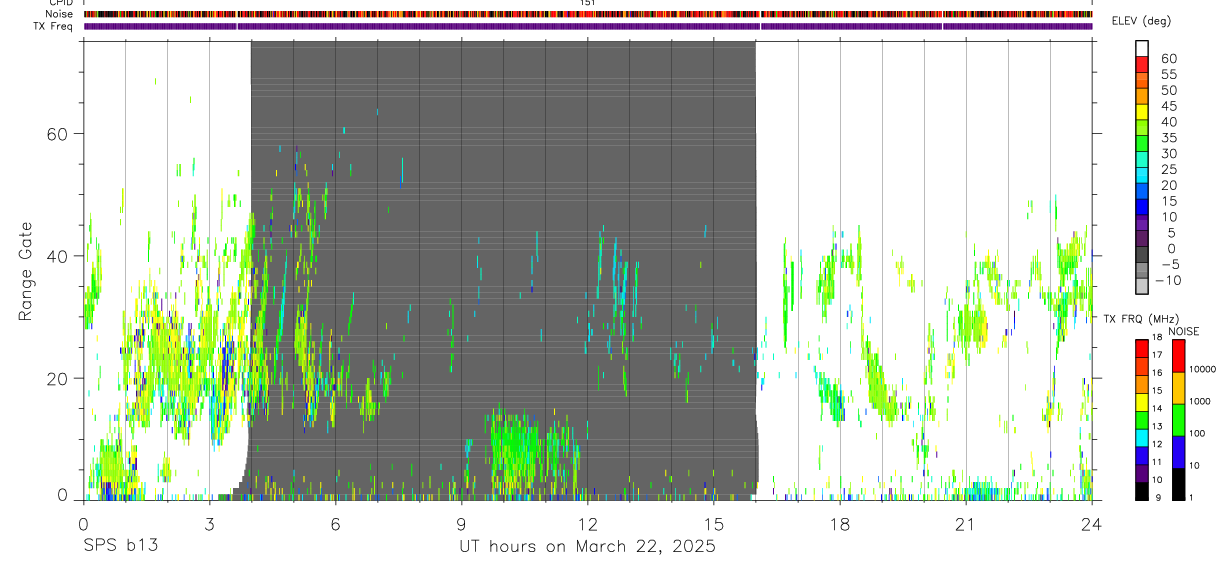Click the 'NOISE' legend title
Screen dimensions: 1228x567
pos(1184,332)
